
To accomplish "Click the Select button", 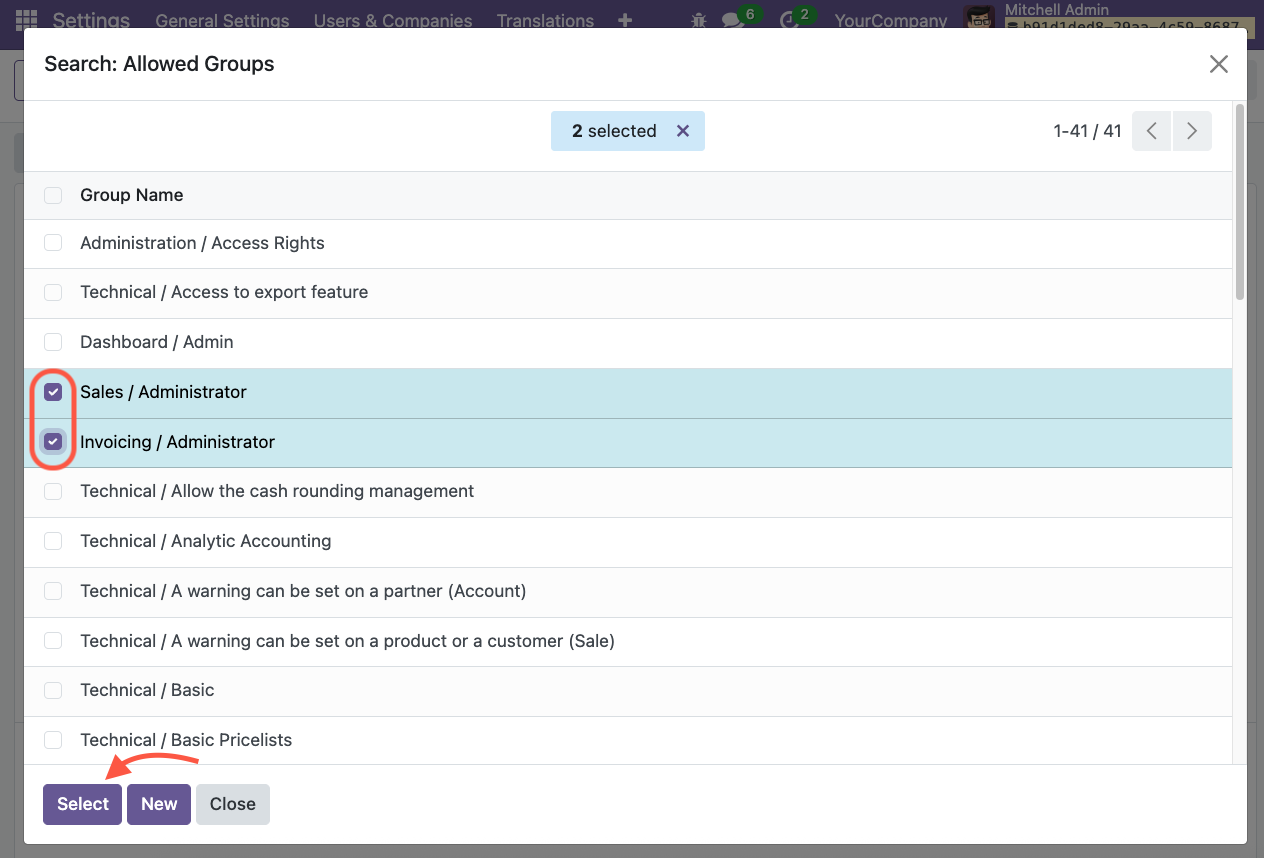I will [83, 804].
